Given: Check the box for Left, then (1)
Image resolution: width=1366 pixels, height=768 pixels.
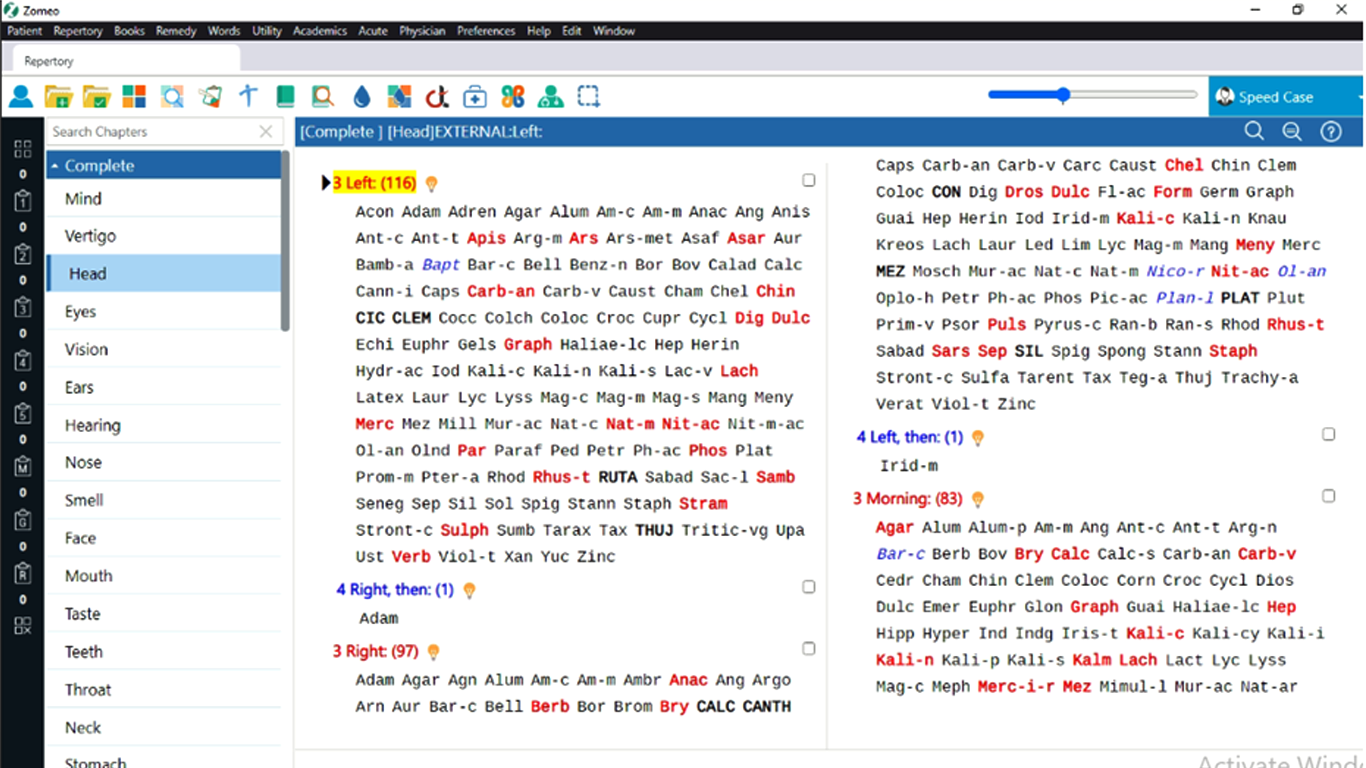Looking at the screenshot, I should (x=1328, y=434).
